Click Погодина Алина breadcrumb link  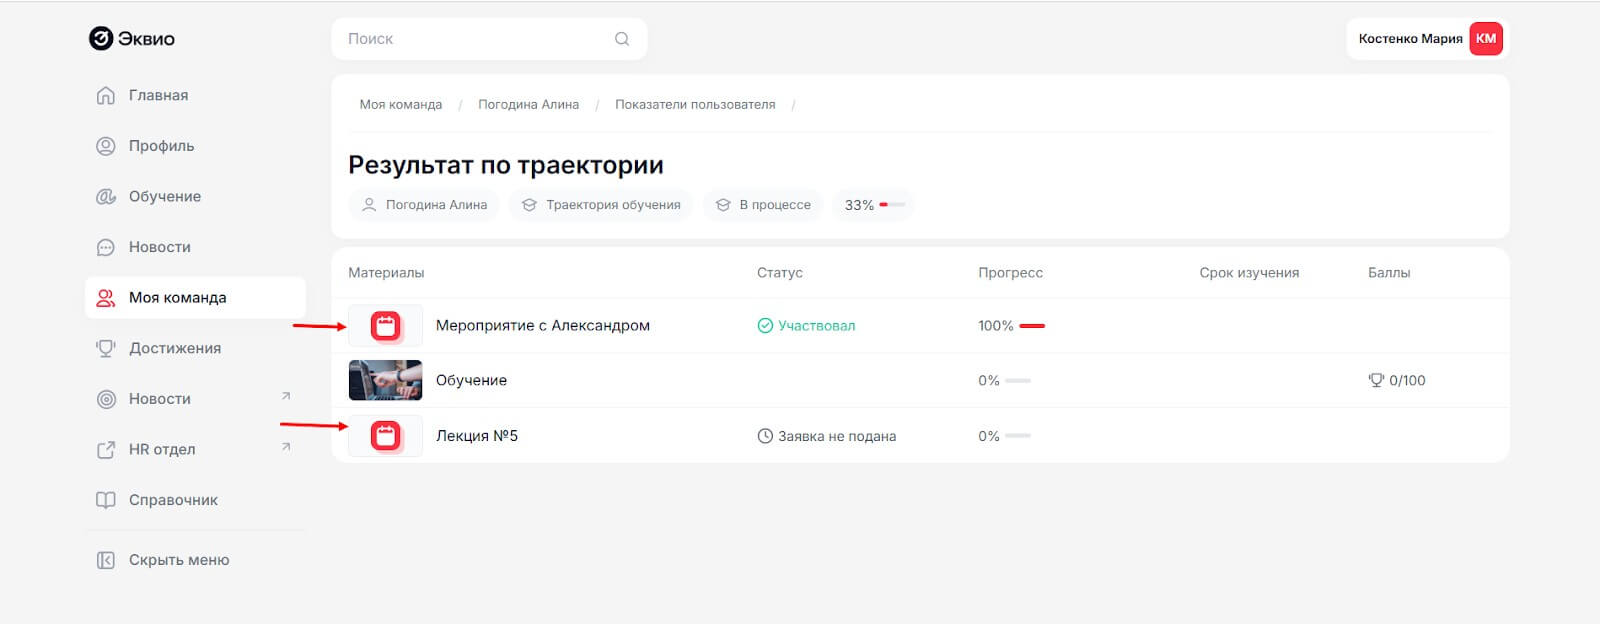(x=528, y=105)
